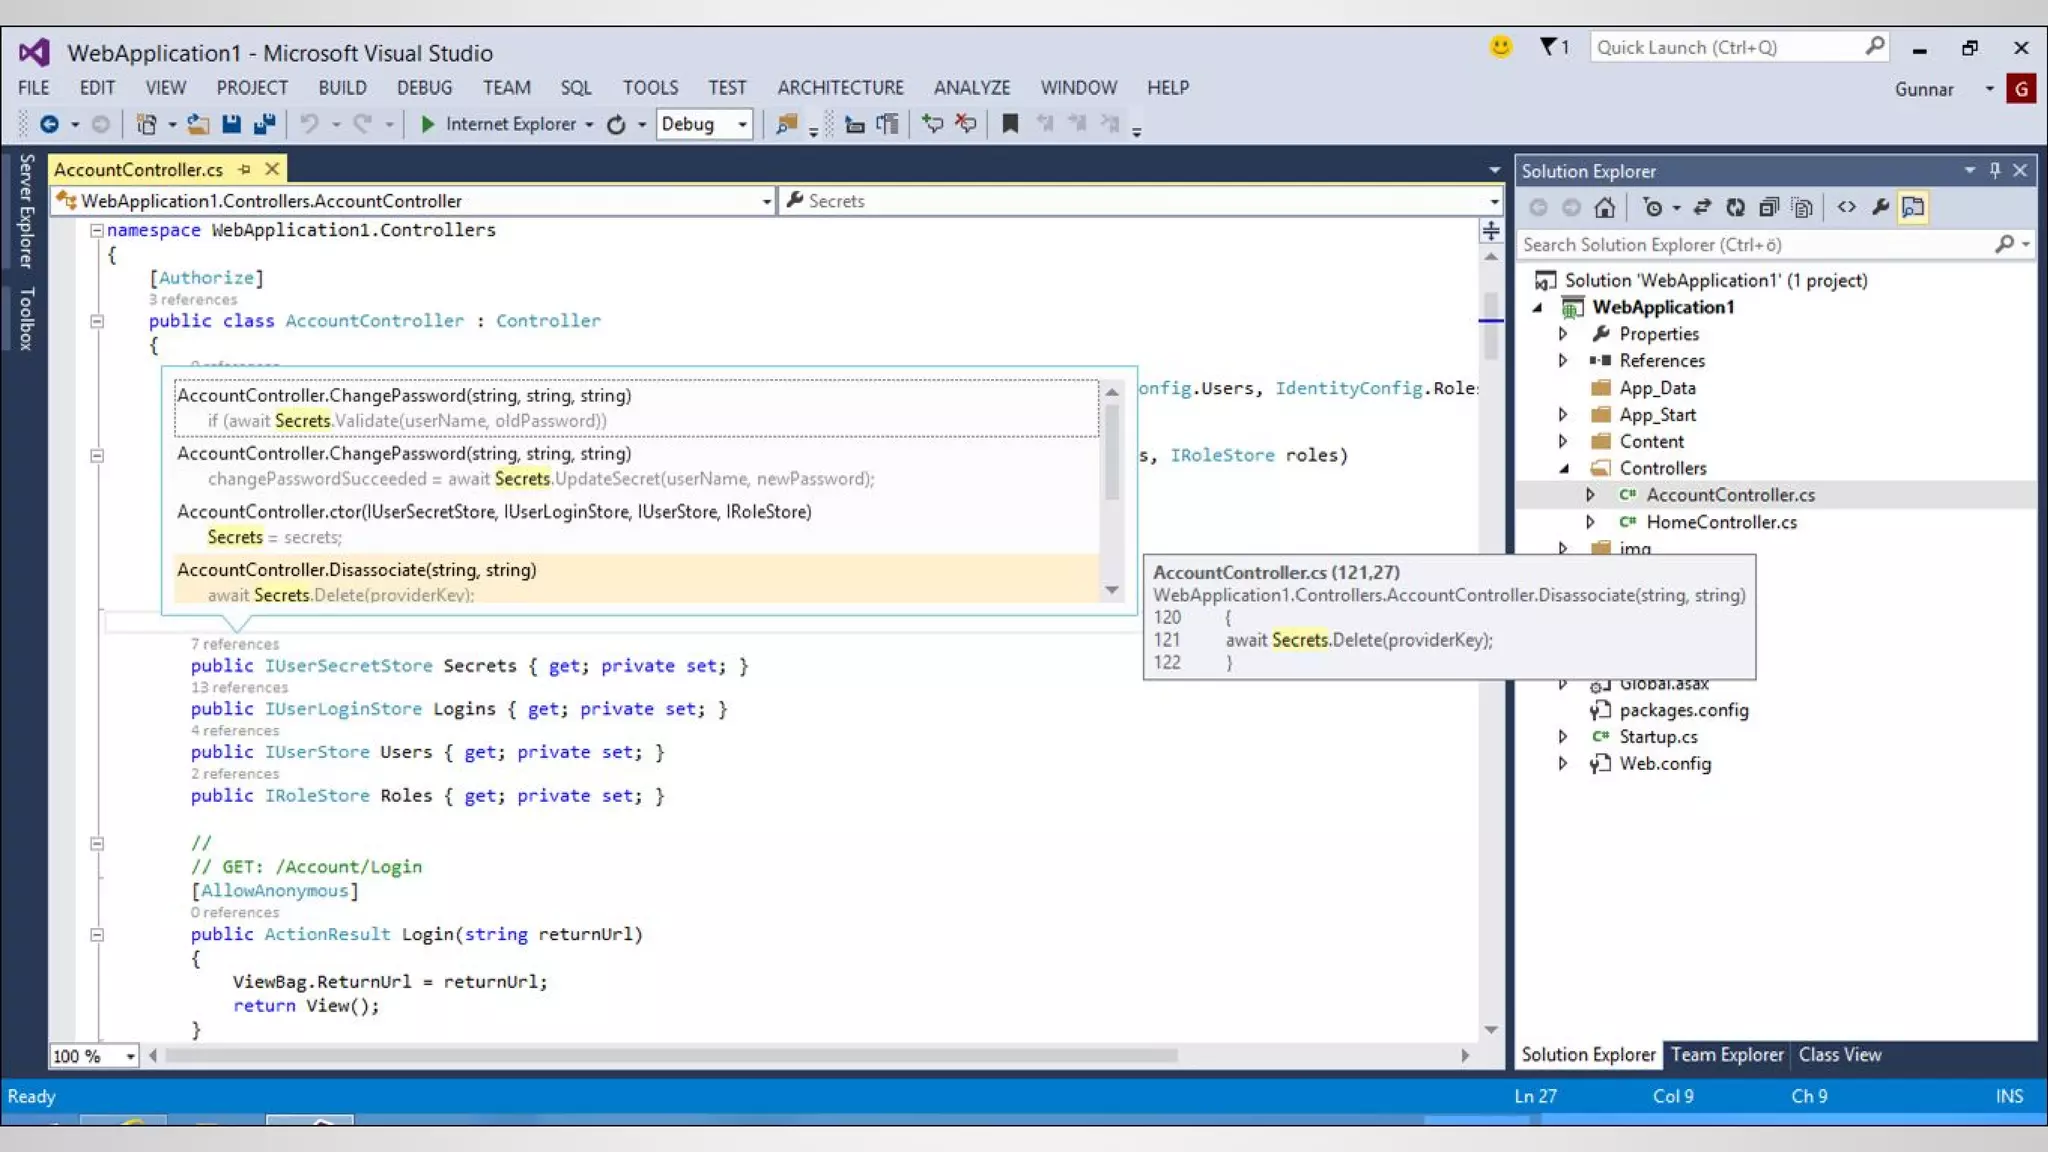Image resolution: width=2048 pixels, height=1152 pixels.
Task: Select Web.config in Solution Explorer
Action: (1665, 764)
